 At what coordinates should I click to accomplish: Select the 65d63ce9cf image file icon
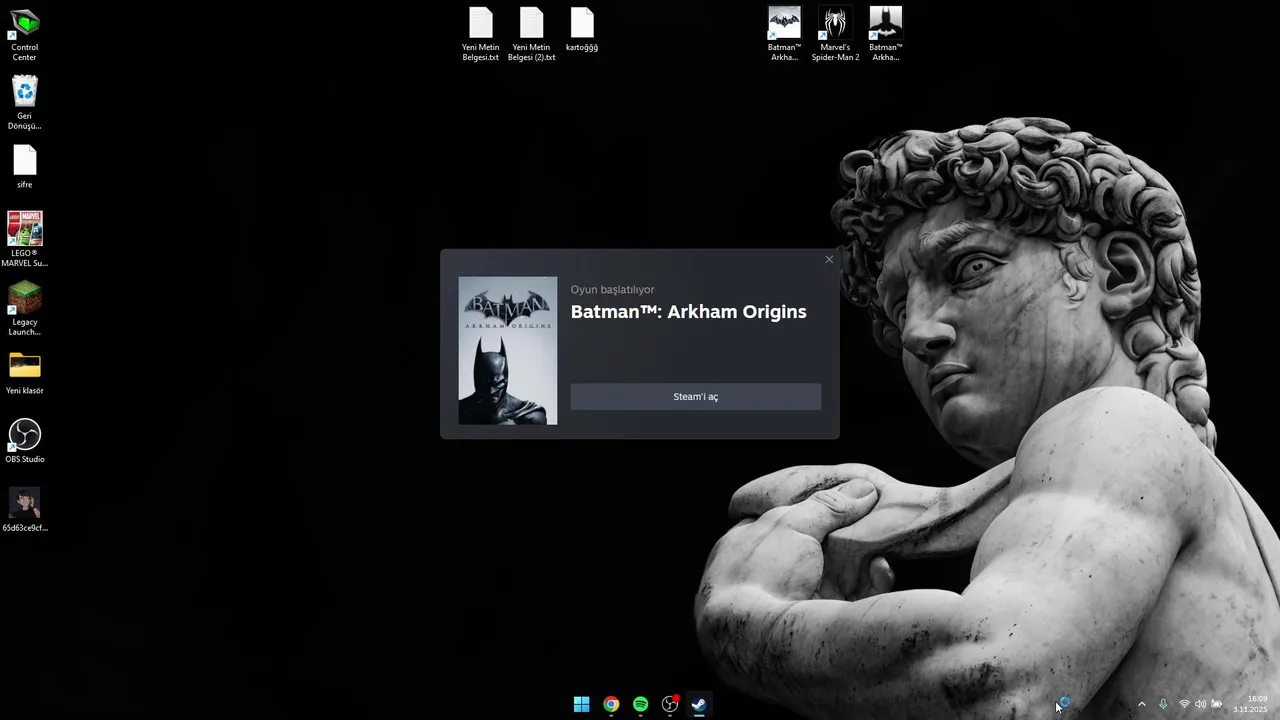pyautogui.click(x=24, y=510)
